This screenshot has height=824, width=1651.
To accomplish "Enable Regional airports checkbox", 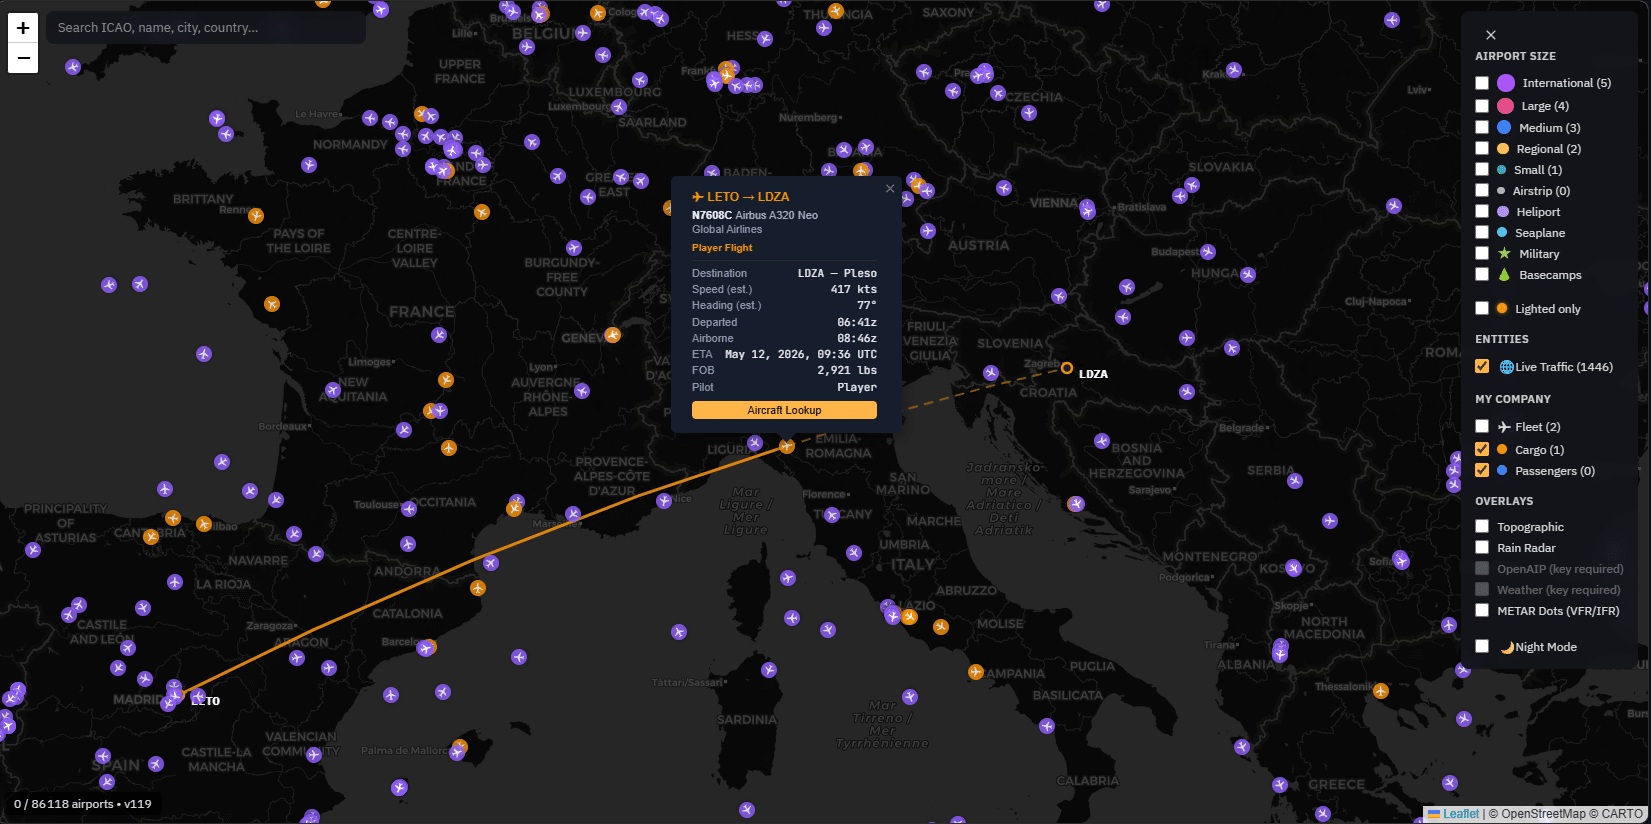I will click(x=1482, y=149).
